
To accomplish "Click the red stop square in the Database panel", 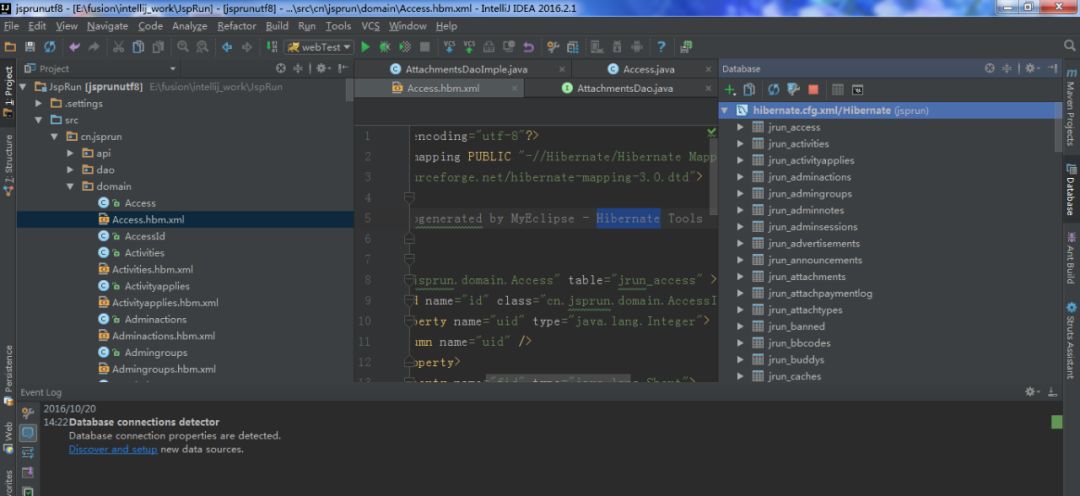I will [x=813, y=90].
